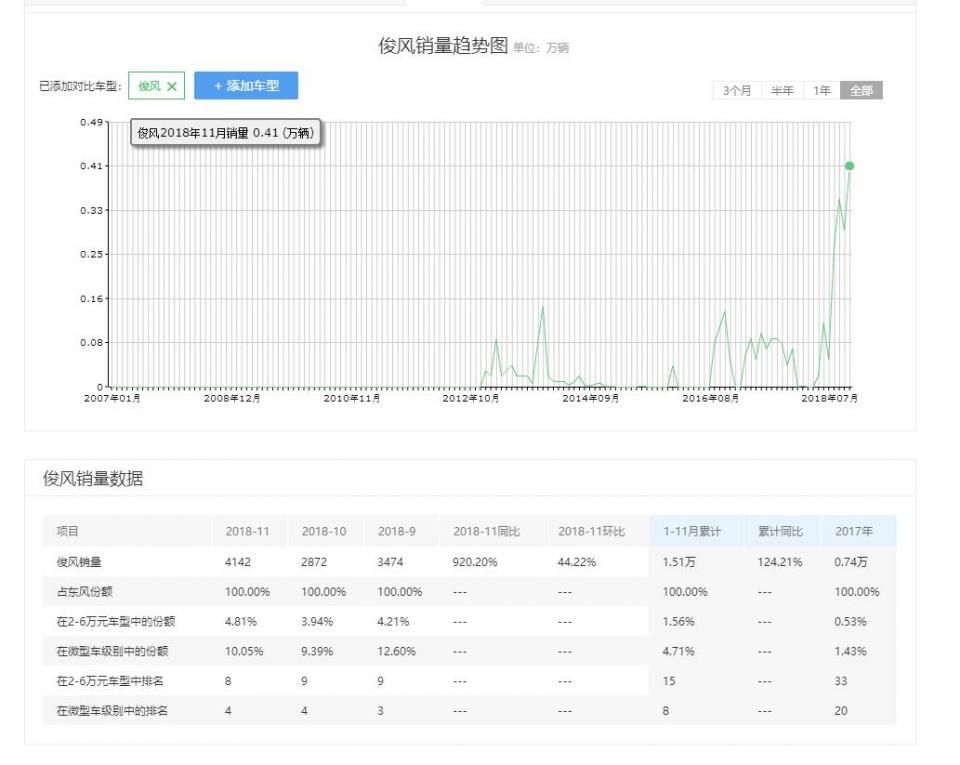This screenshot has height=765, width=960.
Task: Click the 2014年09月 x-axis label
Action: click(590, 398)
